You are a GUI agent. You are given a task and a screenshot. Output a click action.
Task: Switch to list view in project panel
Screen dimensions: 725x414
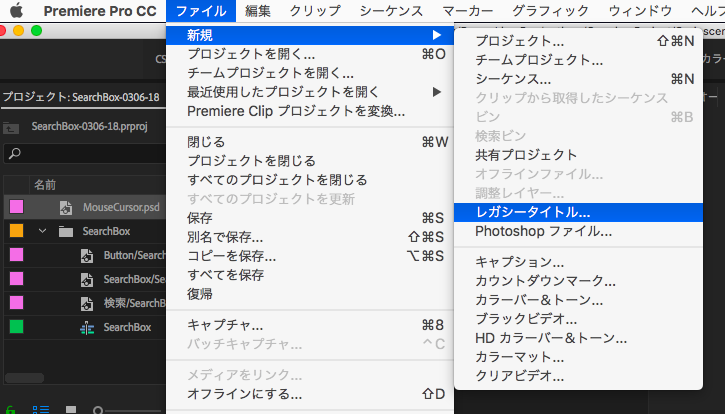(x=41, y=409)
